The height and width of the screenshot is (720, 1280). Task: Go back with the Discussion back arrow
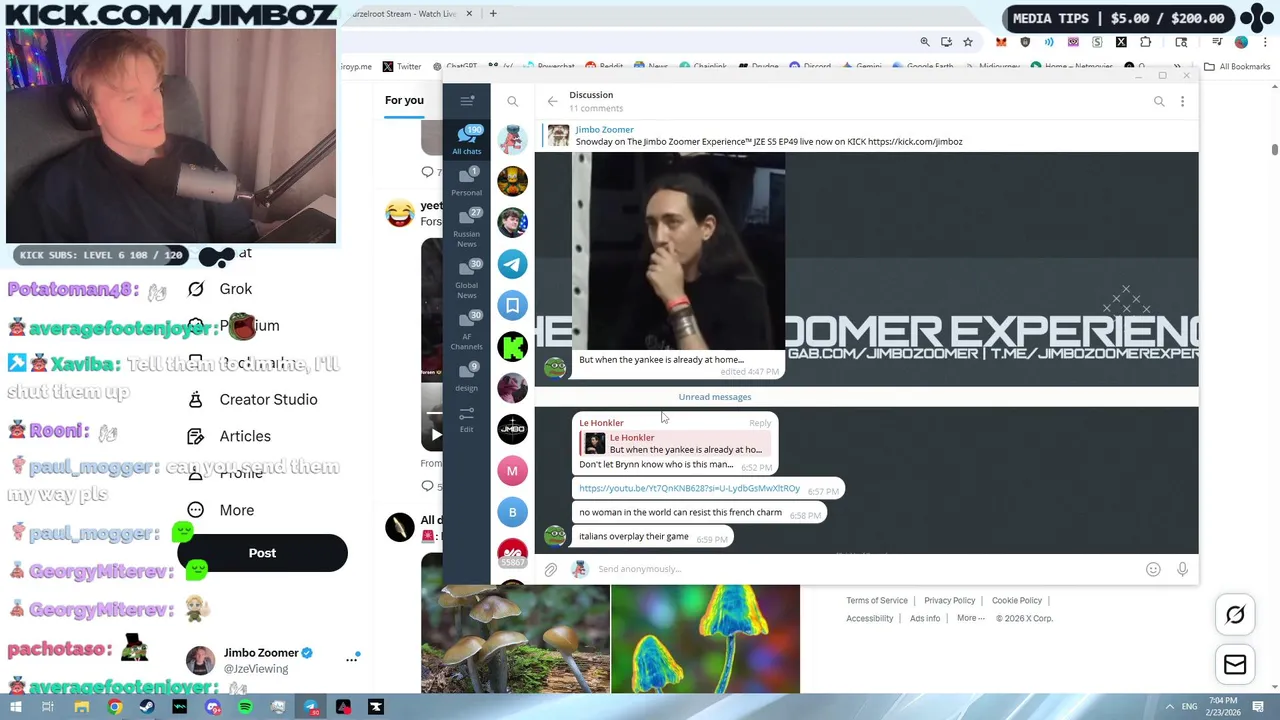point(552,101)
